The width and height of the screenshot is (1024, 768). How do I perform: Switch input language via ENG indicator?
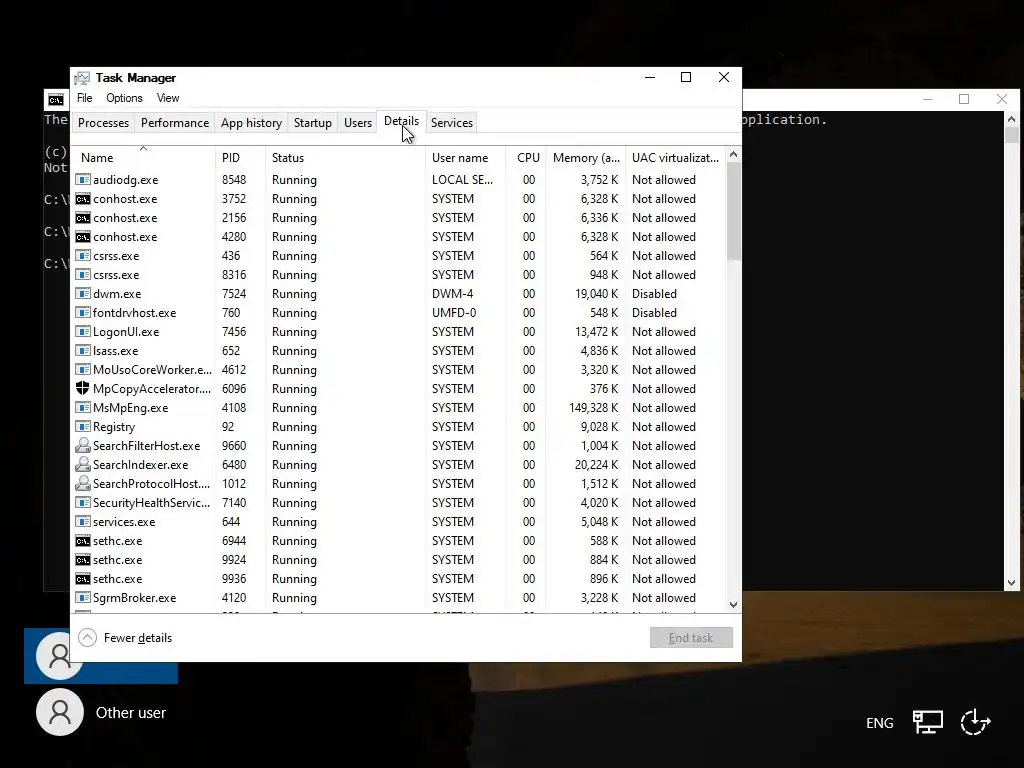click(x=879, y=723)
